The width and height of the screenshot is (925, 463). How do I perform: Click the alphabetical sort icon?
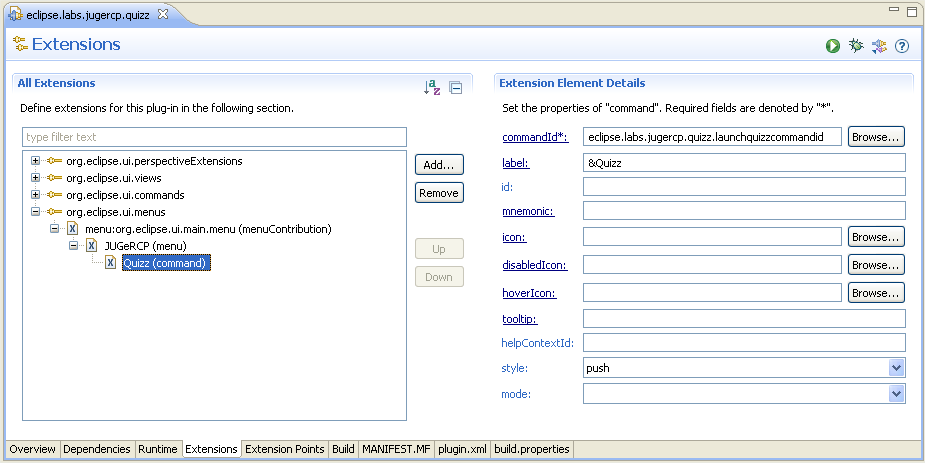click(x=432, y=88)
